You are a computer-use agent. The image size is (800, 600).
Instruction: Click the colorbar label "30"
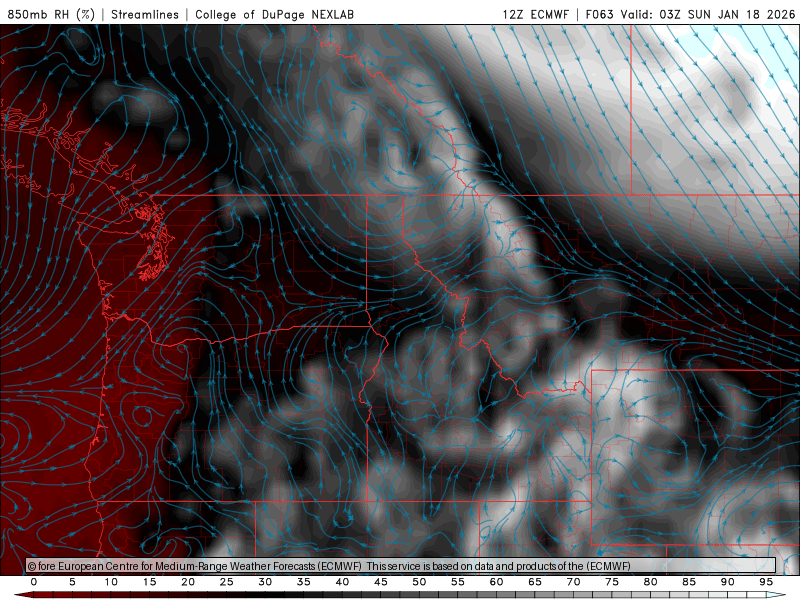coord(265,582)
